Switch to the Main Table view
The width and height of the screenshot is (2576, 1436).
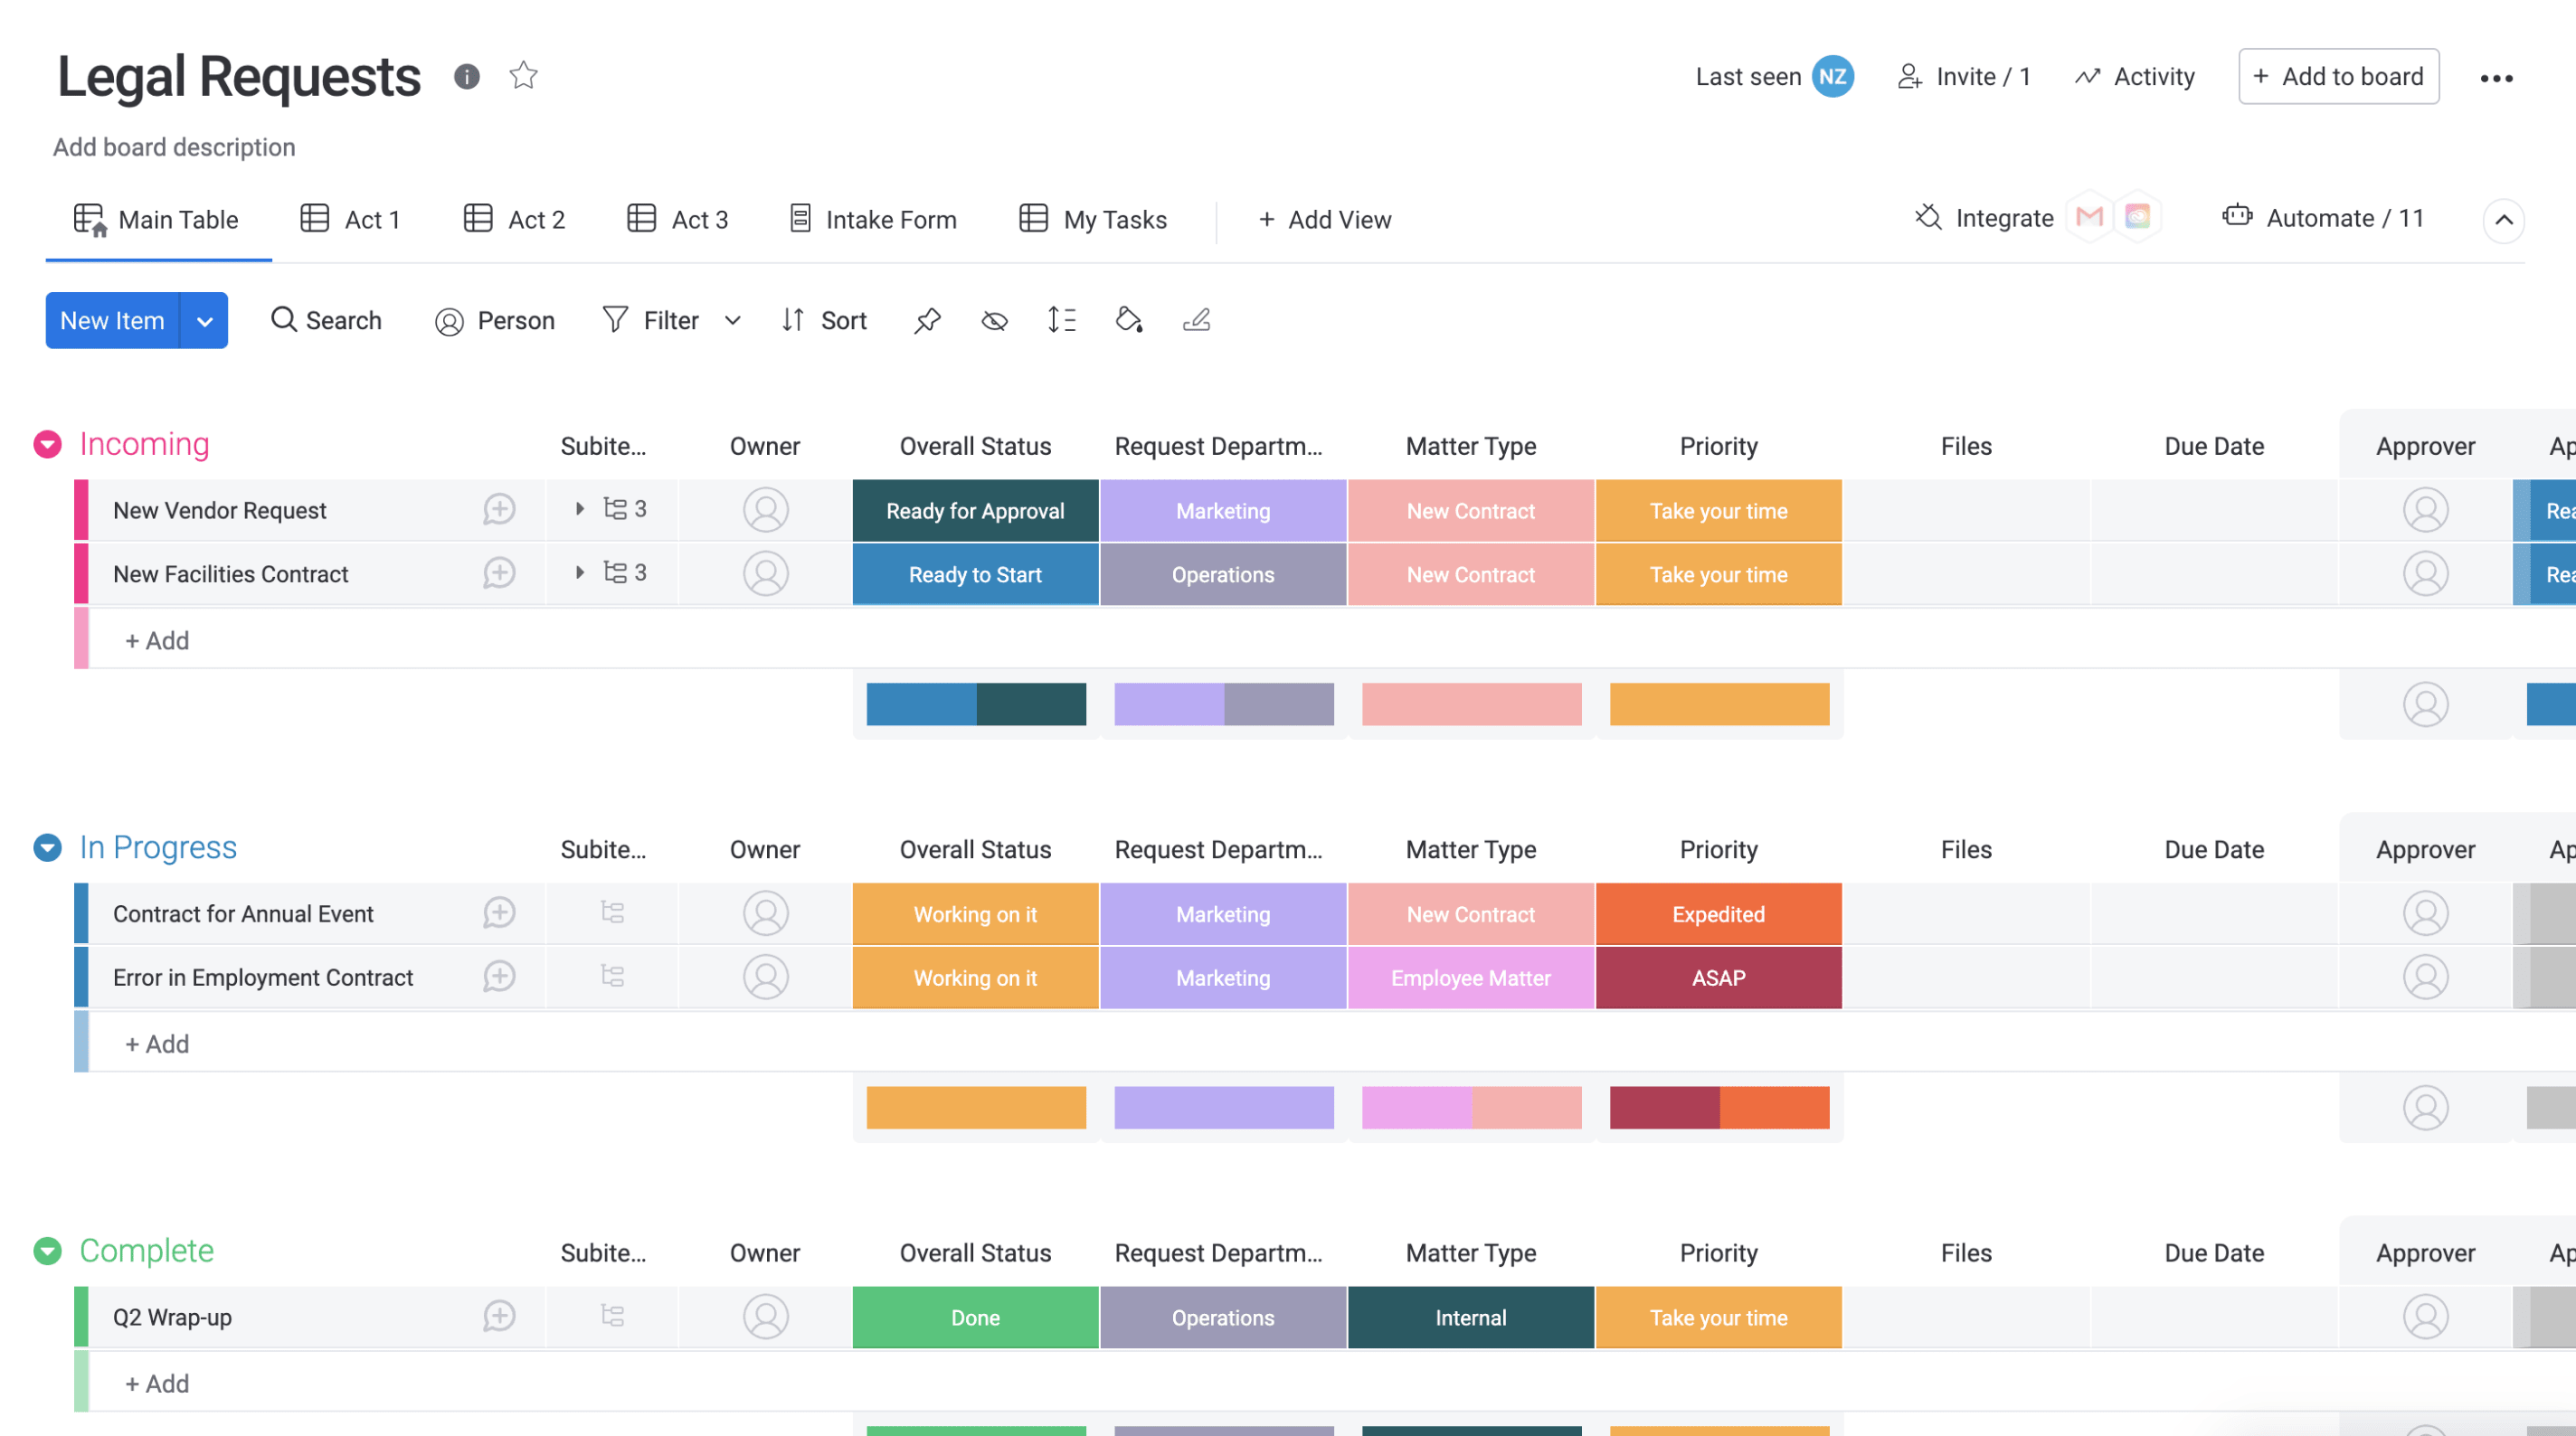[x=158, y=219]
